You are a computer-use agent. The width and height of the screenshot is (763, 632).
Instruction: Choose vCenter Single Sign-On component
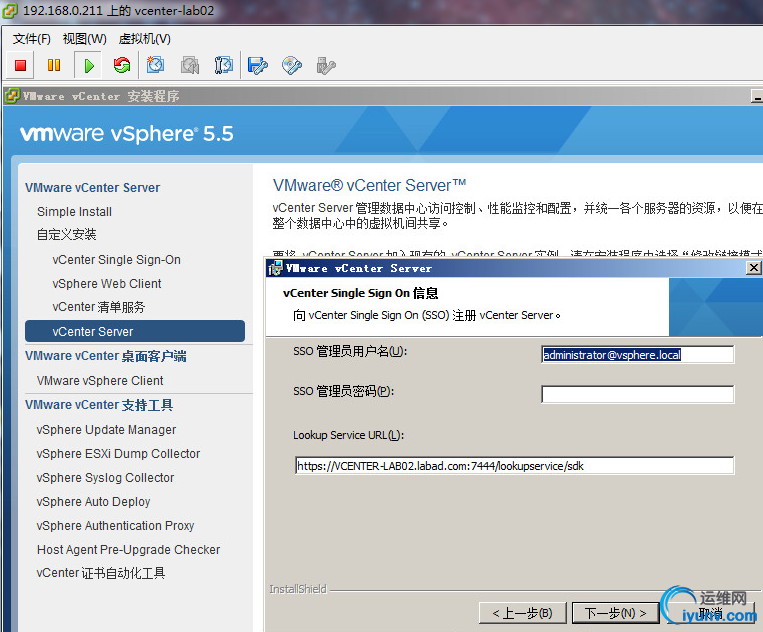point(117,260)
